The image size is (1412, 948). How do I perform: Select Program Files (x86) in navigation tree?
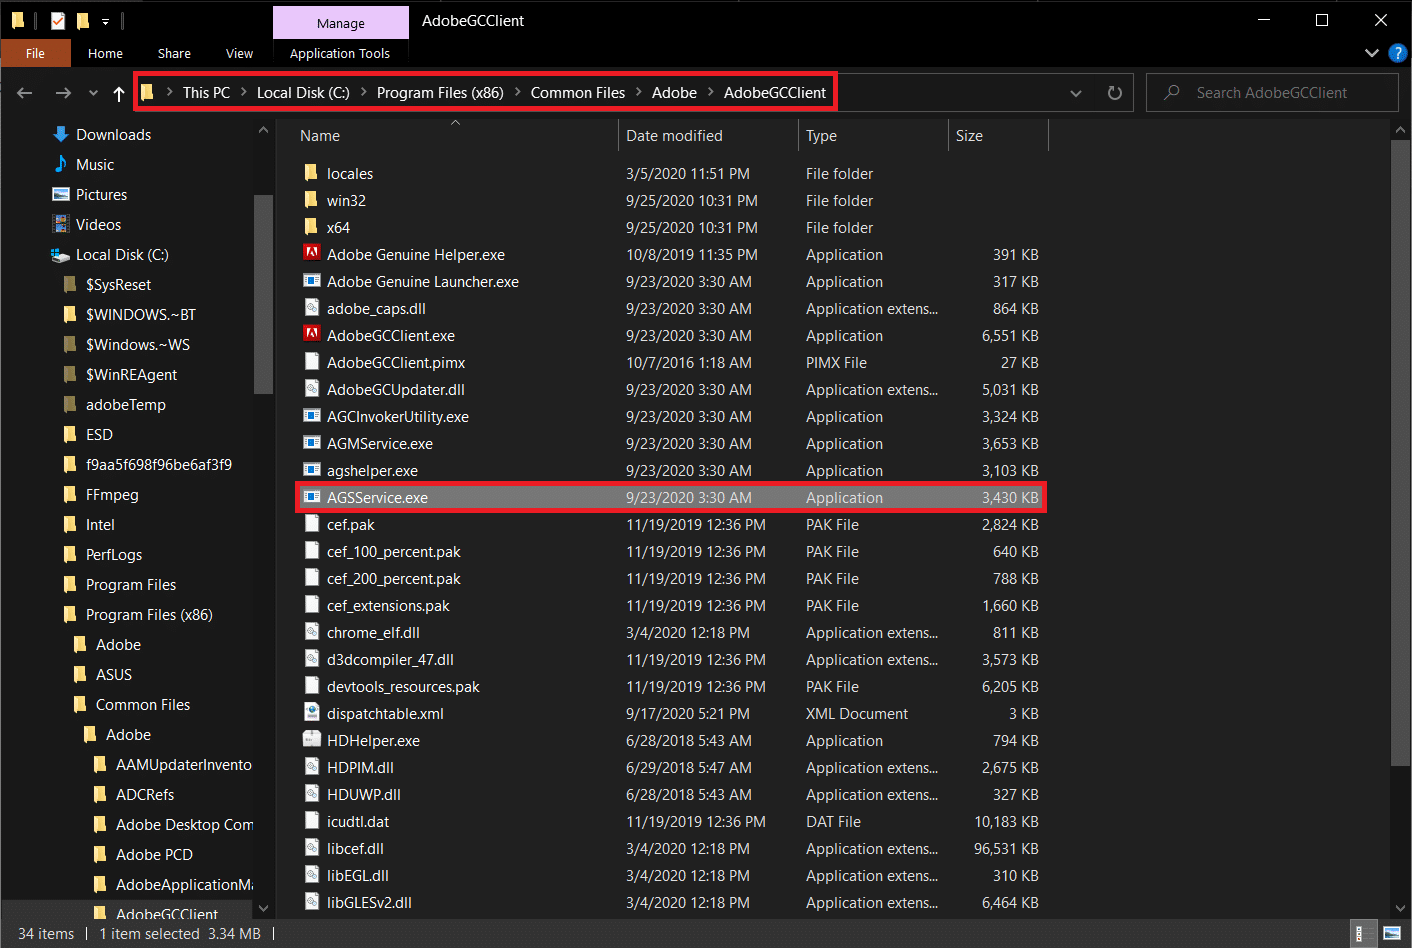[149, 614]
